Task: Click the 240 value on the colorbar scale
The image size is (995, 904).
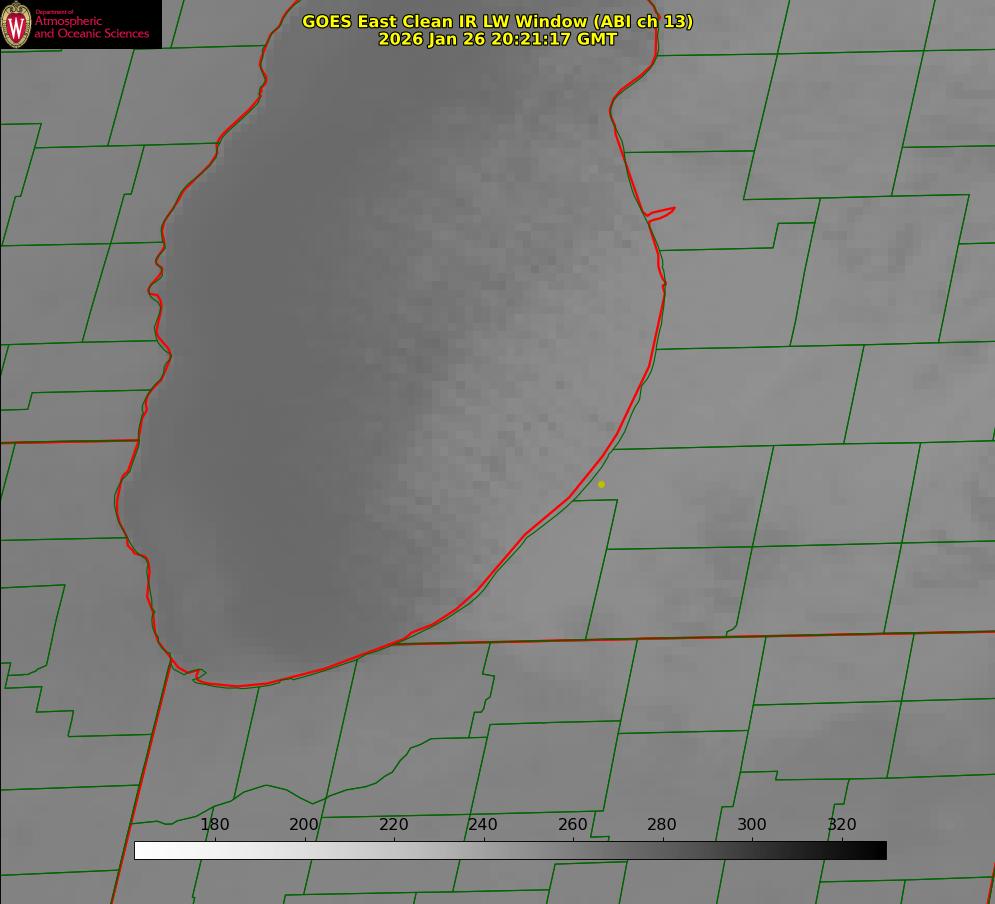Action: tap(483, 825)
